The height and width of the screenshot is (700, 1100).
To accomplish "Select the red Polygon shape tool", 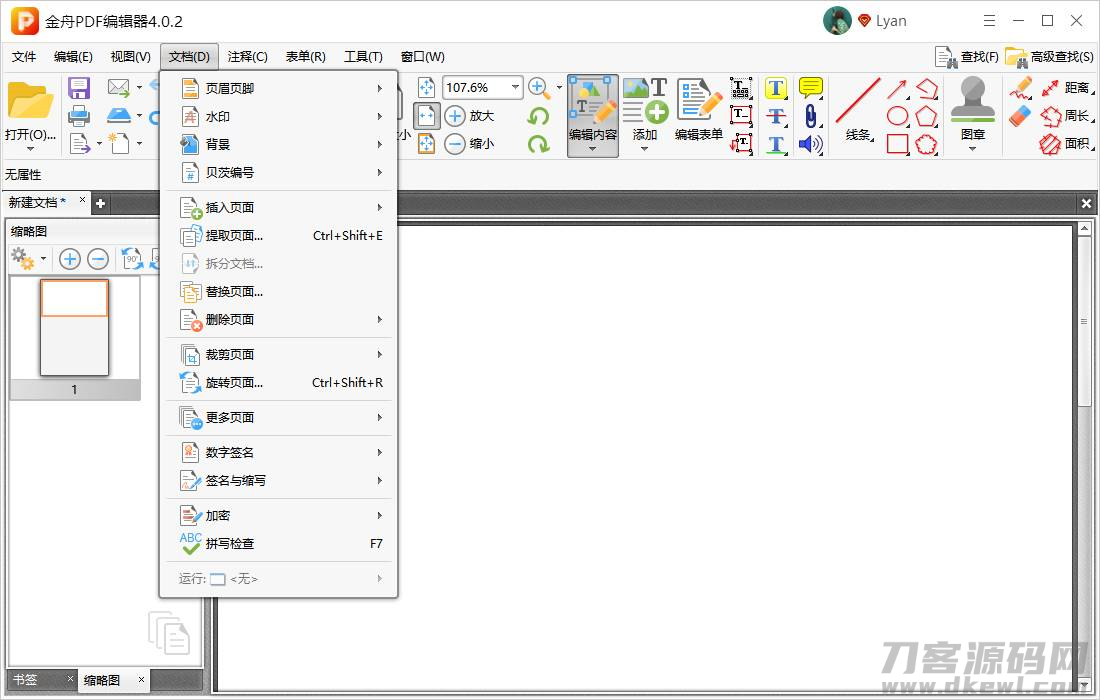I will click(926, 116).
